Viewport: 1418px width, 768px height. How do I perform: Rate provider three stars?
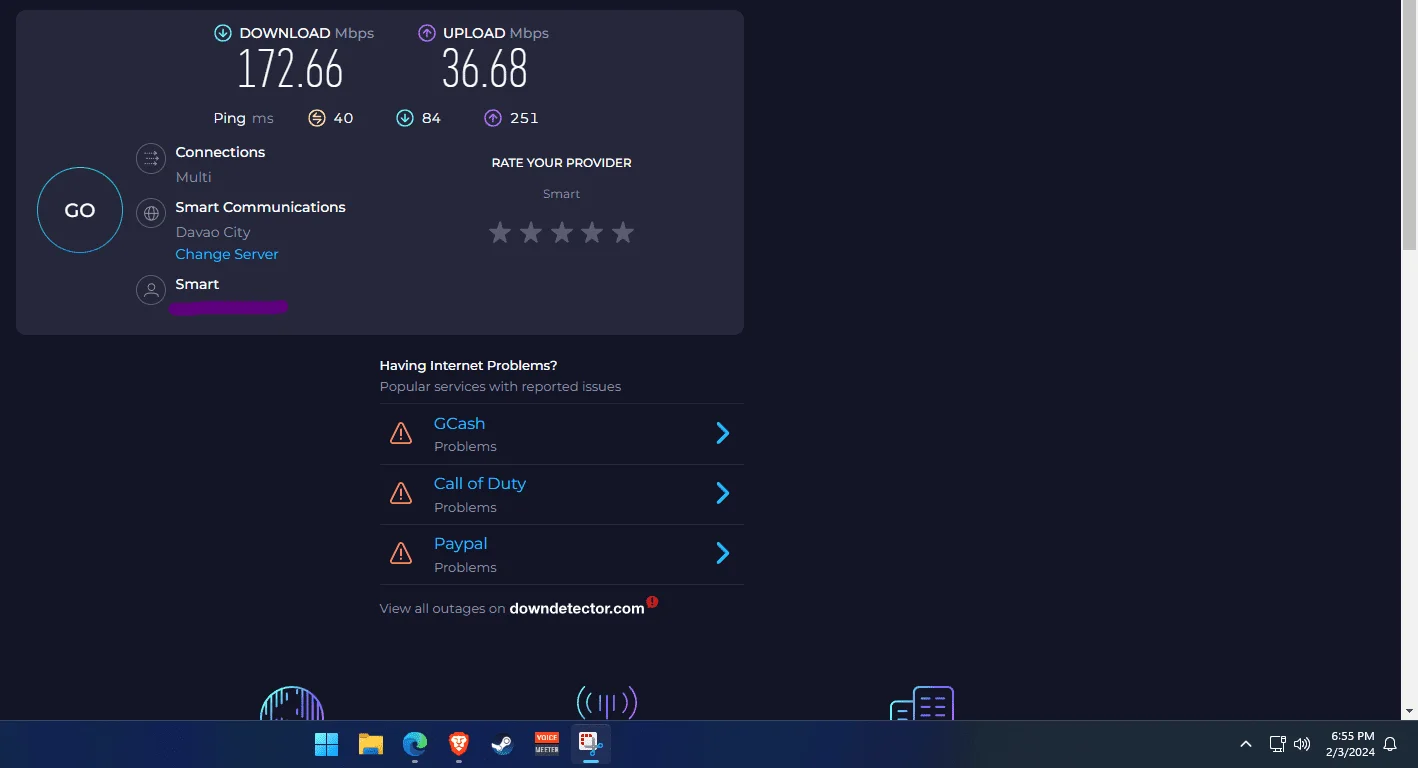(562, 233)
